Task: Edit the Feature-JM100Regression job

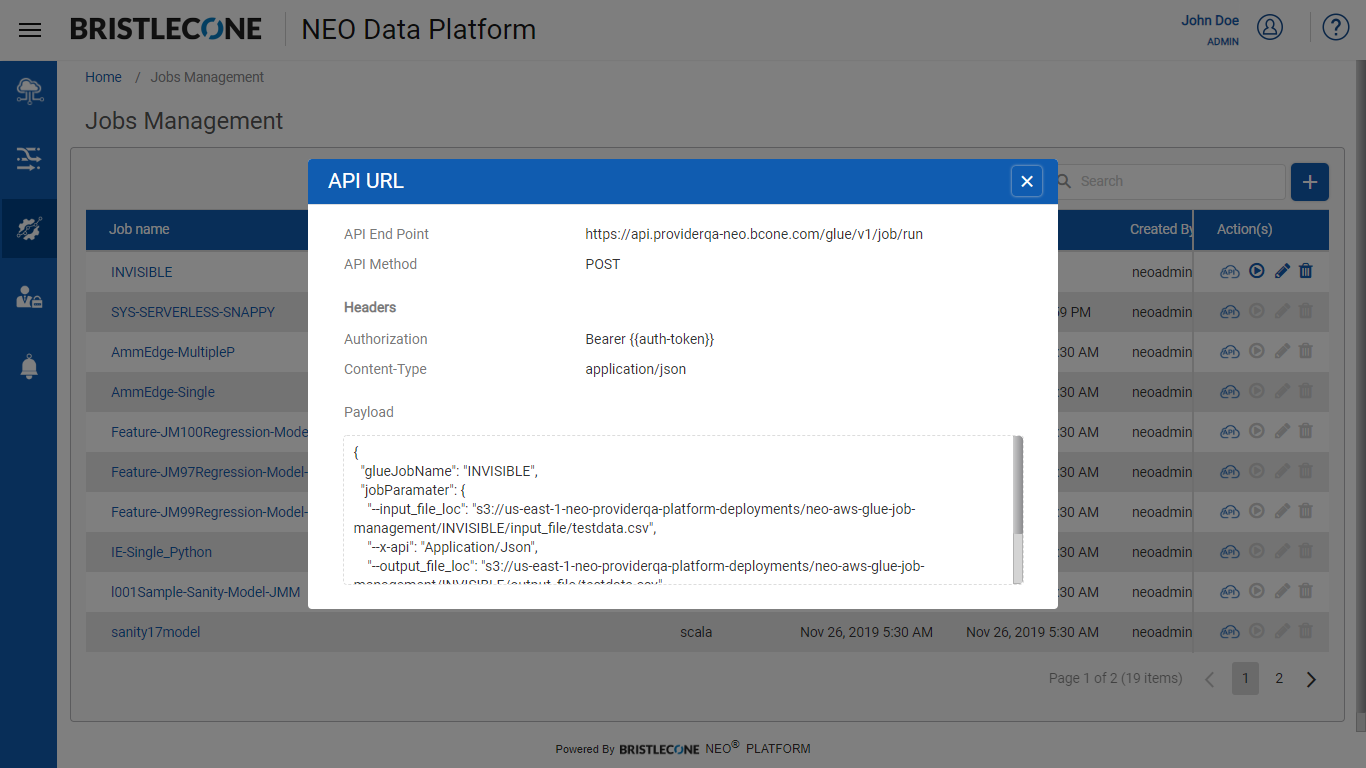Action: (x=1282, y=431)
